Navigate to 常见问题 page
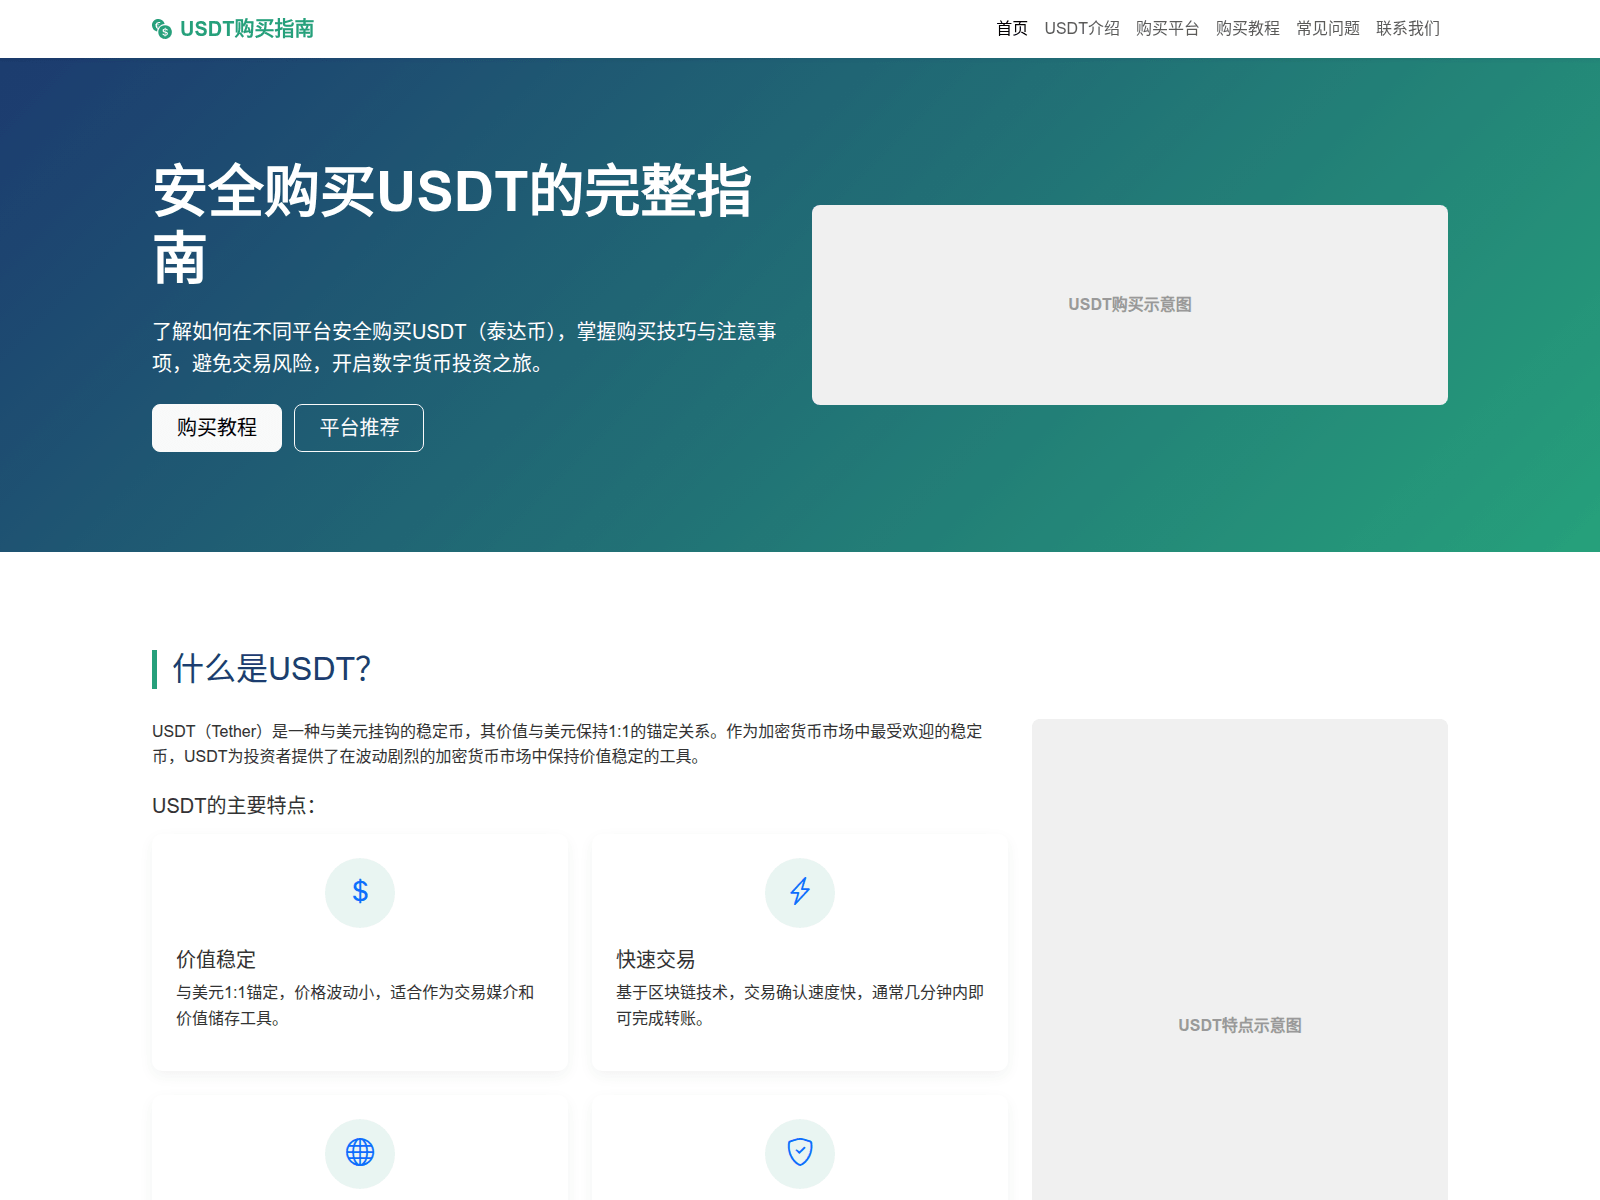Image resolution: width=1600 pixels, height=1200 pixels. [1328, 29]
